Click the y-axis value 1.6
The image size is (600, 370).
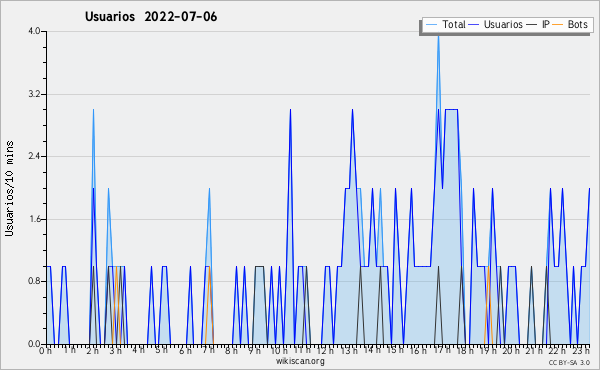tap(34, 219)
